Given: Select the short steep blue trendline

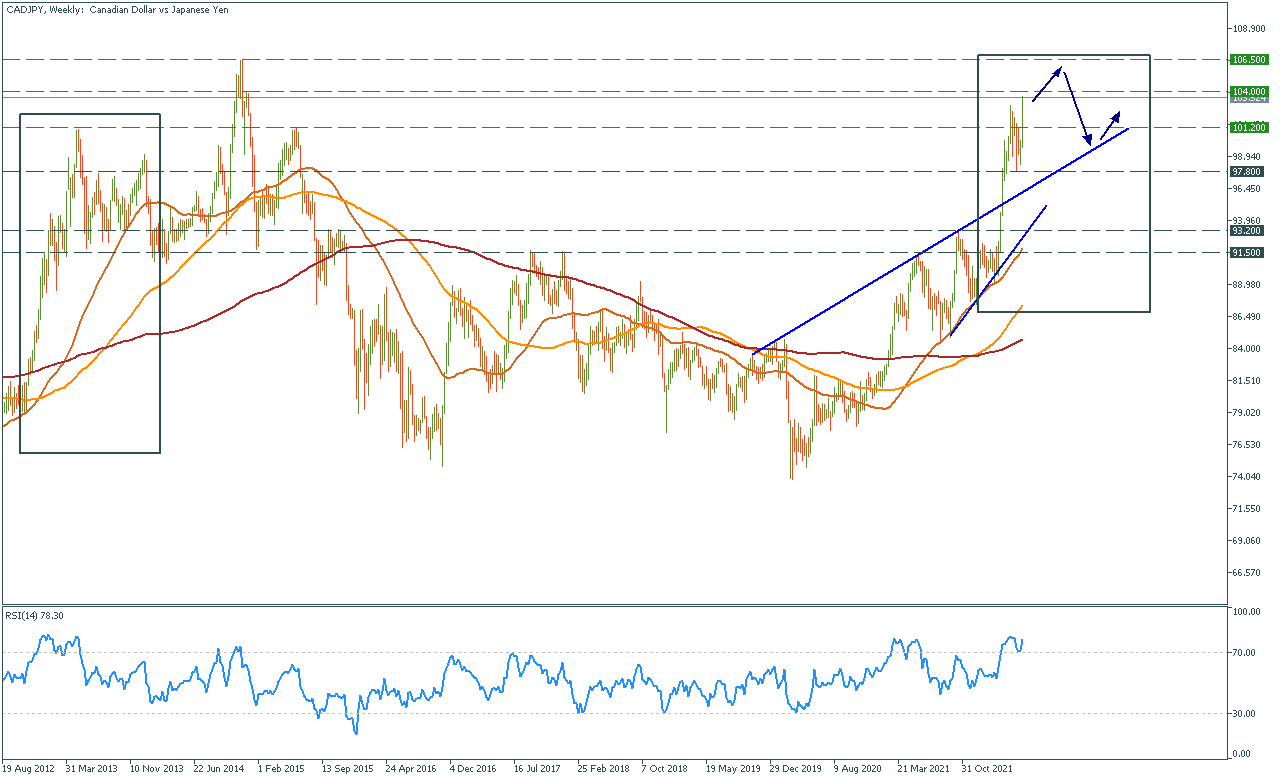Looking at the screenshot, I should coord(1000,268).
